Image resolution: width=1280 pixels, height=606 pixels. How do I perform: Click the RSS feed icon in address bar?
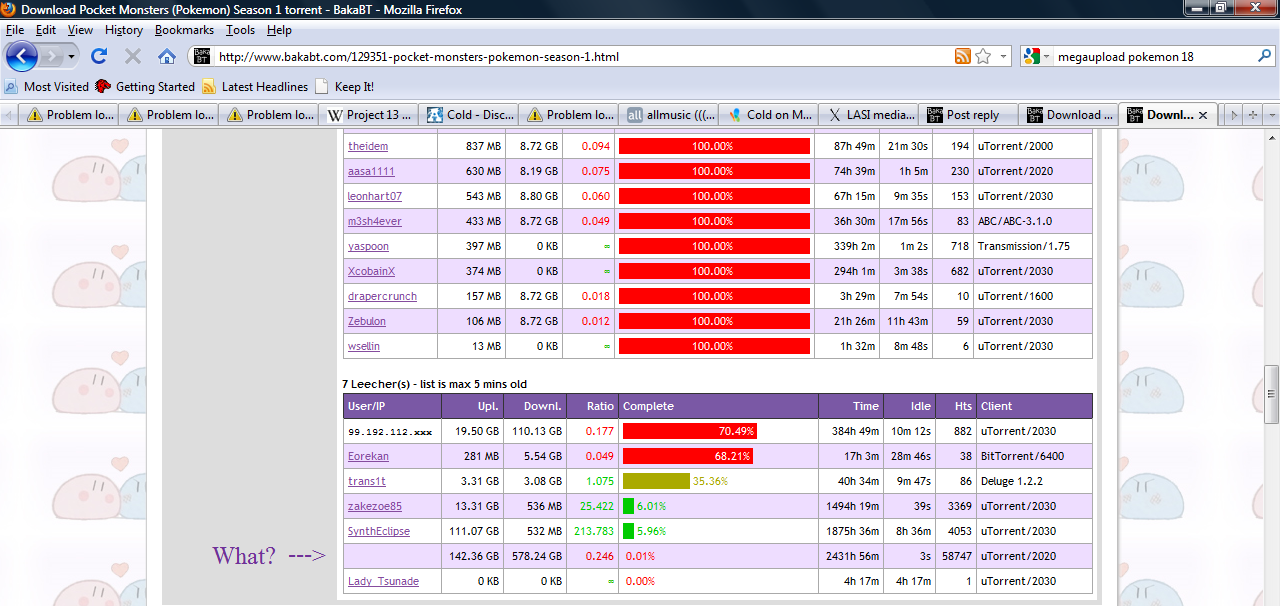(962, 56)
